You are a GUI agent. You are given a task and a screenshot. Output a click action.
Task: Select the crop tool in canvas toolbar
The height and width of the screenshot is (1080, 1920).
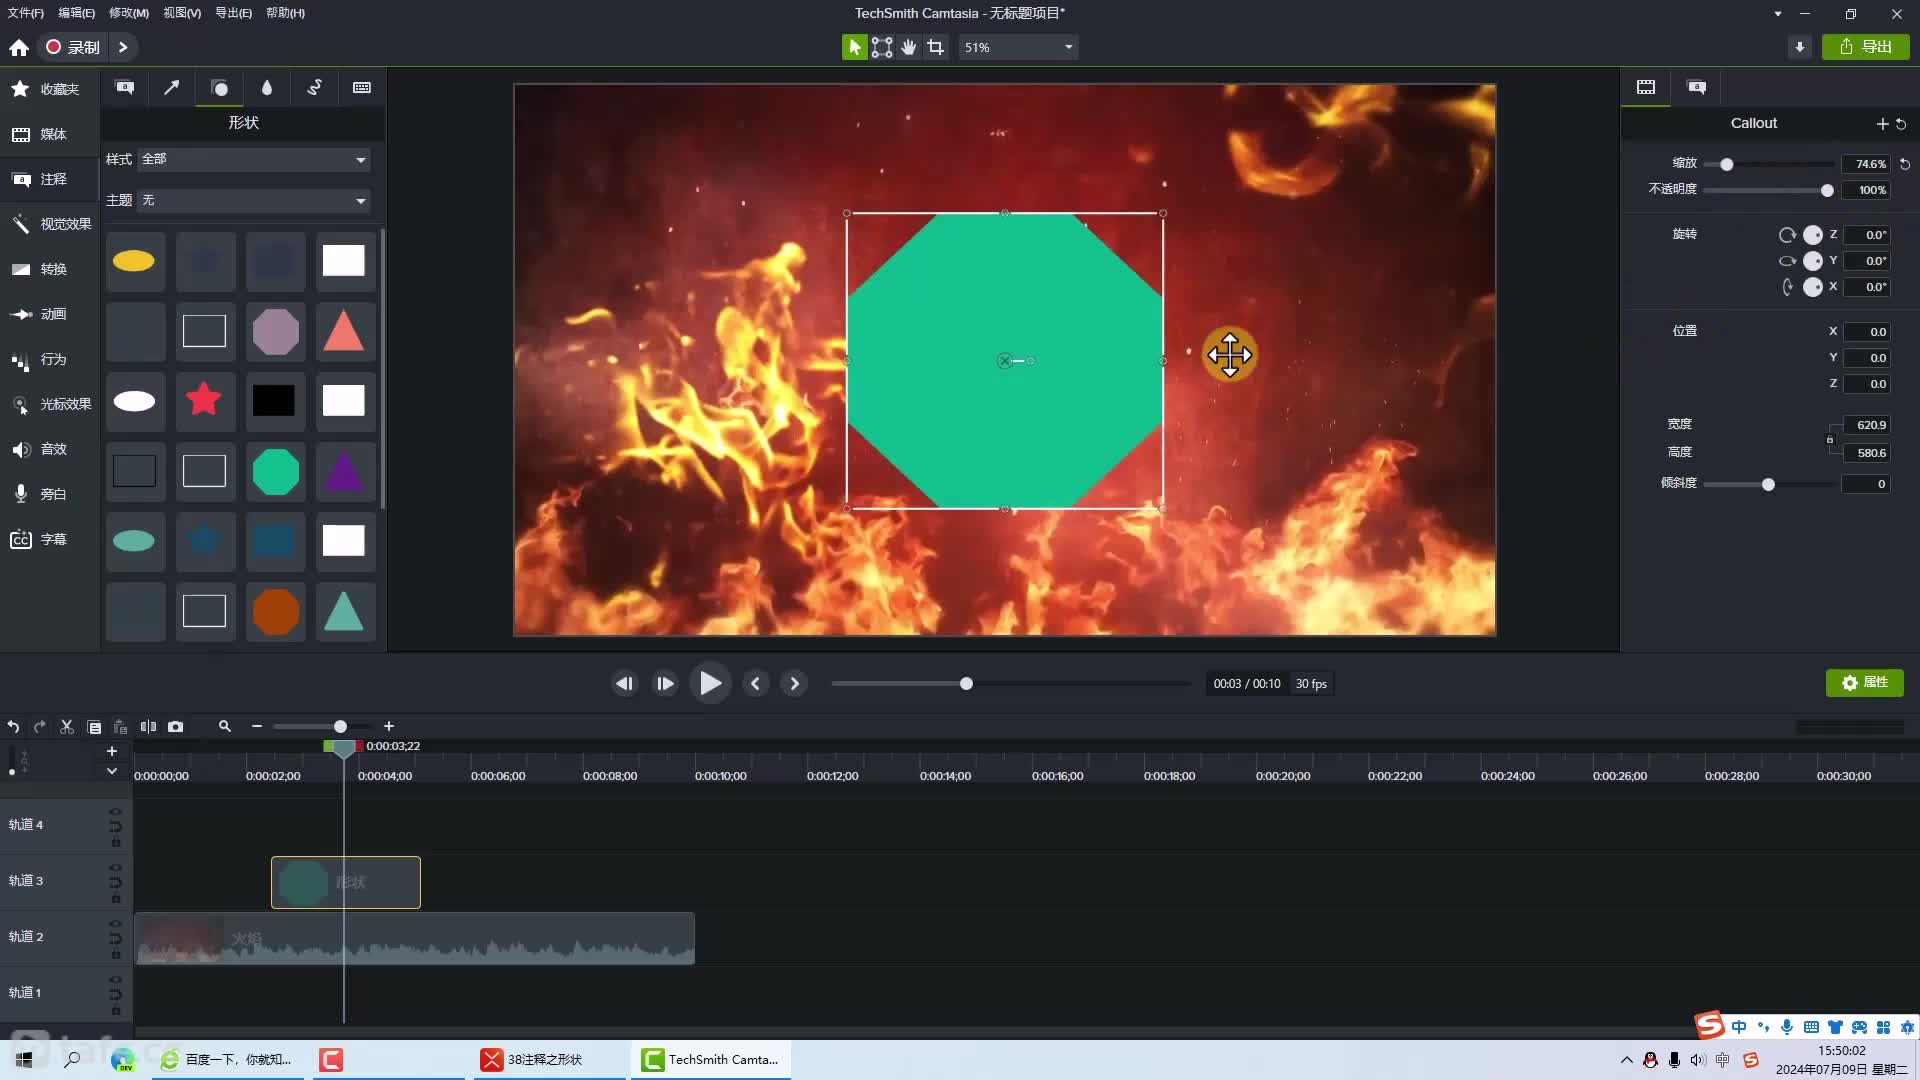click(935, 47)
